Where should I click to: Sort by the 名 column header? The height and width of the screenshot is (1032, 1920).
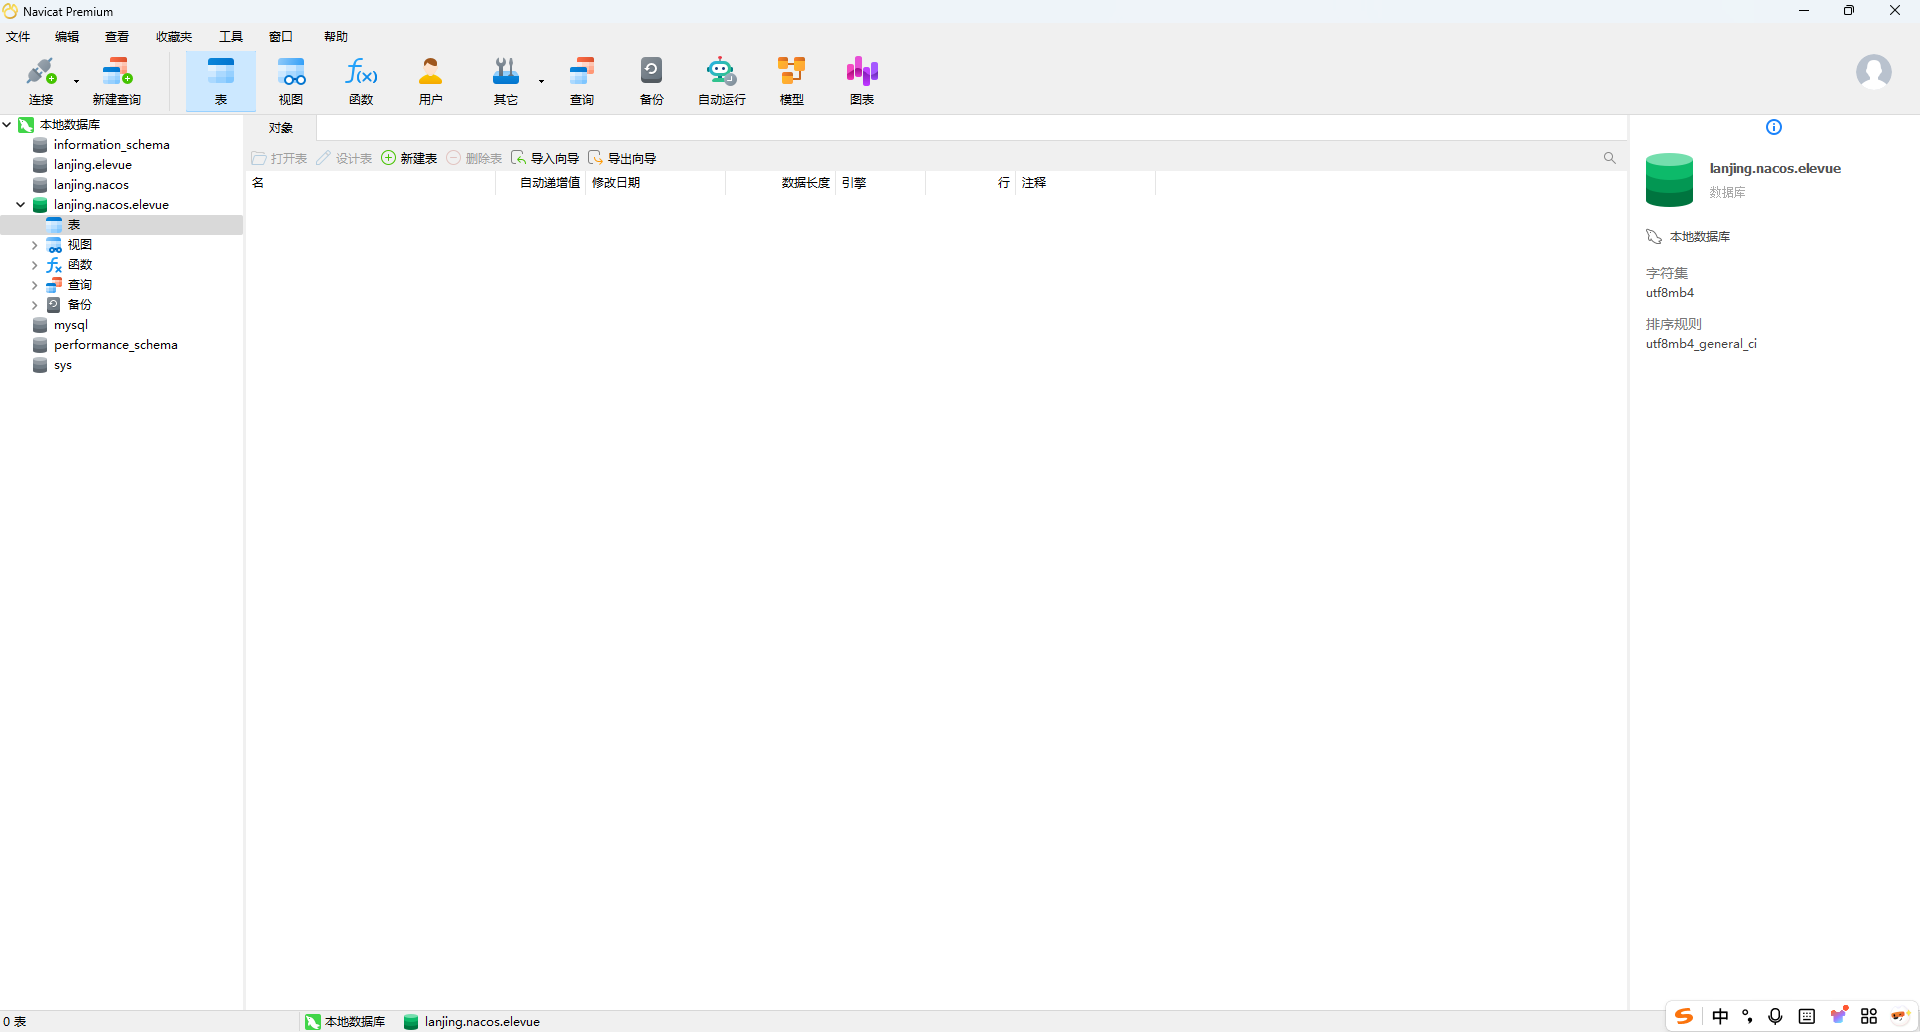click(371, 183)
